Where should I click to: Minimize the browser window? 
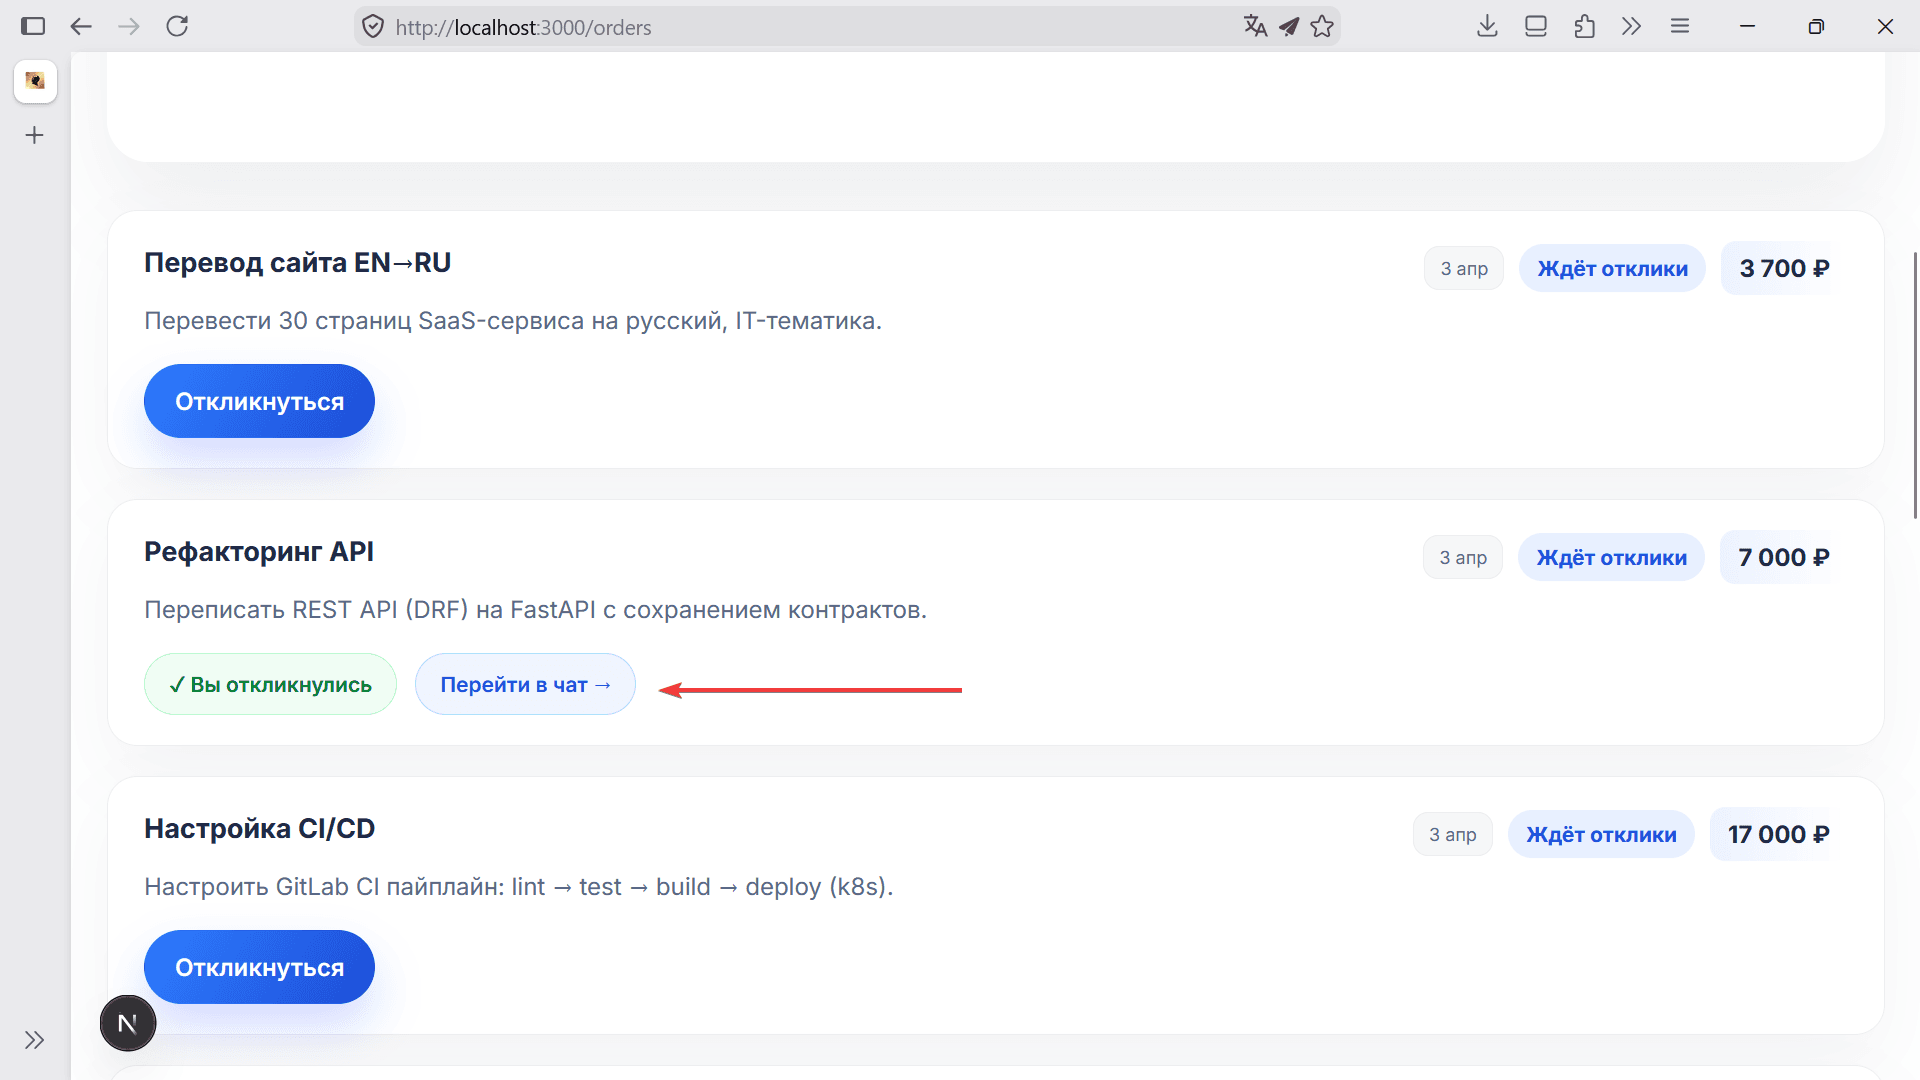tap(1748, 27)
